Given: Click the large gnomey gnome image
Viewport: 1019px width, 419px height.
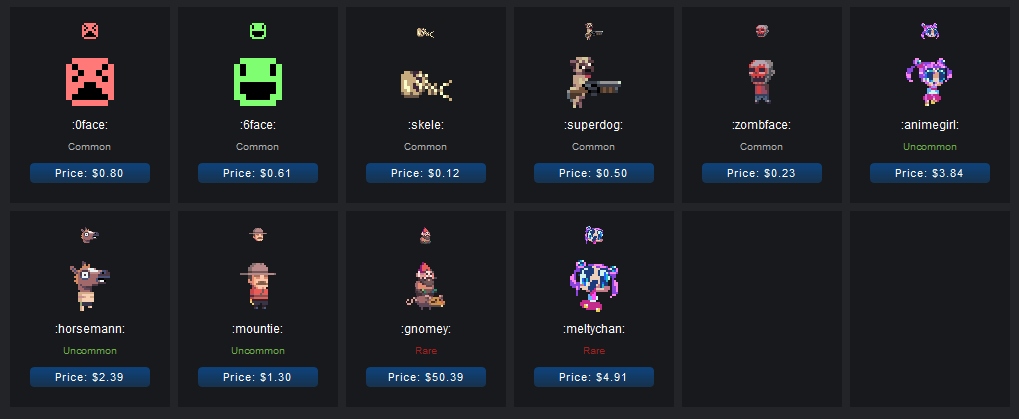Looking at the screenshot, I should click(x=426, y=285).
